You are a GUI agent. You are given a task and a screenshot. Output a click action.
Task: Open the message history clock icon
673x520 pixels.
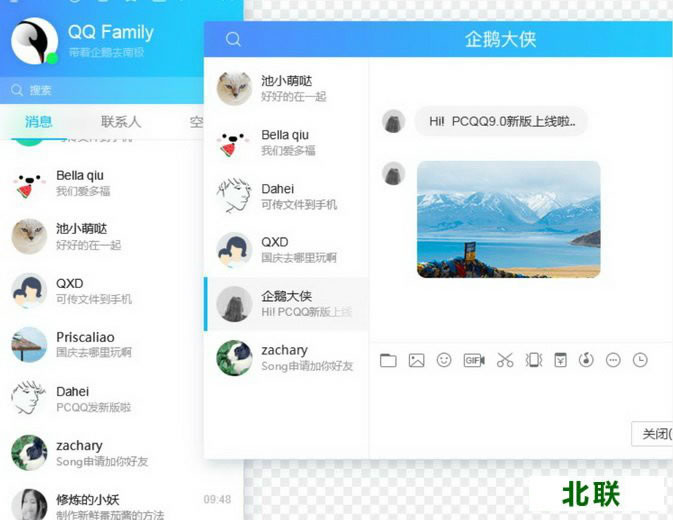coord(640,360)
